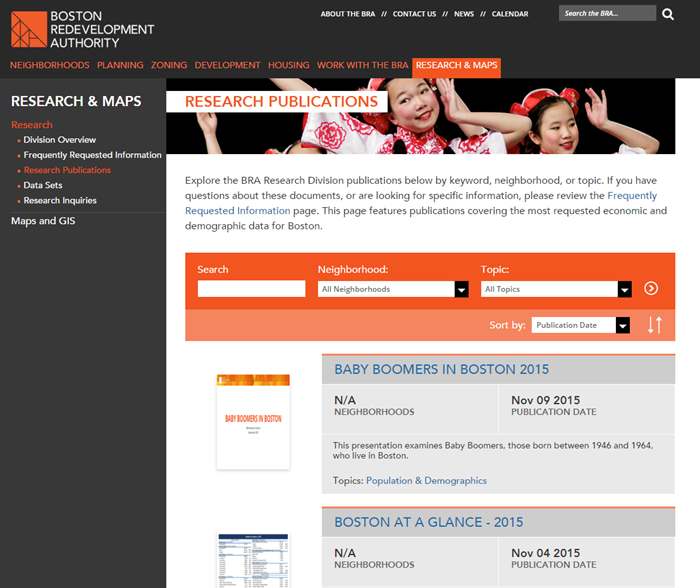
Task: Open the Boston at a Glance - 2015 title
Action: pos(428,522)
